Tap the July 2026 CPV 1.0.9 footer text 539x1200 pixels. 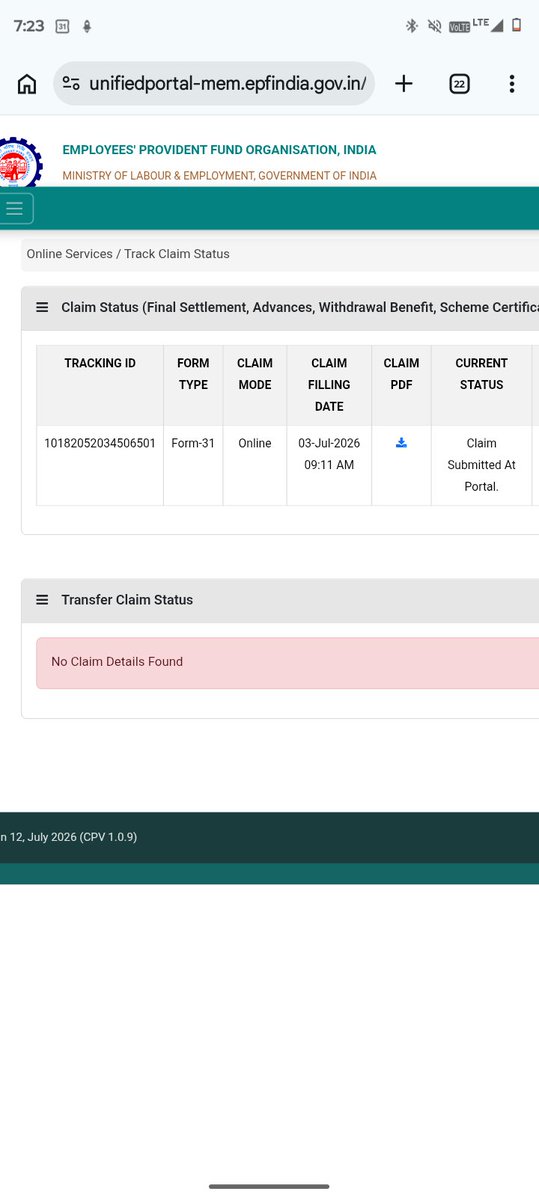pyautogui.click(x=69, y=837)
